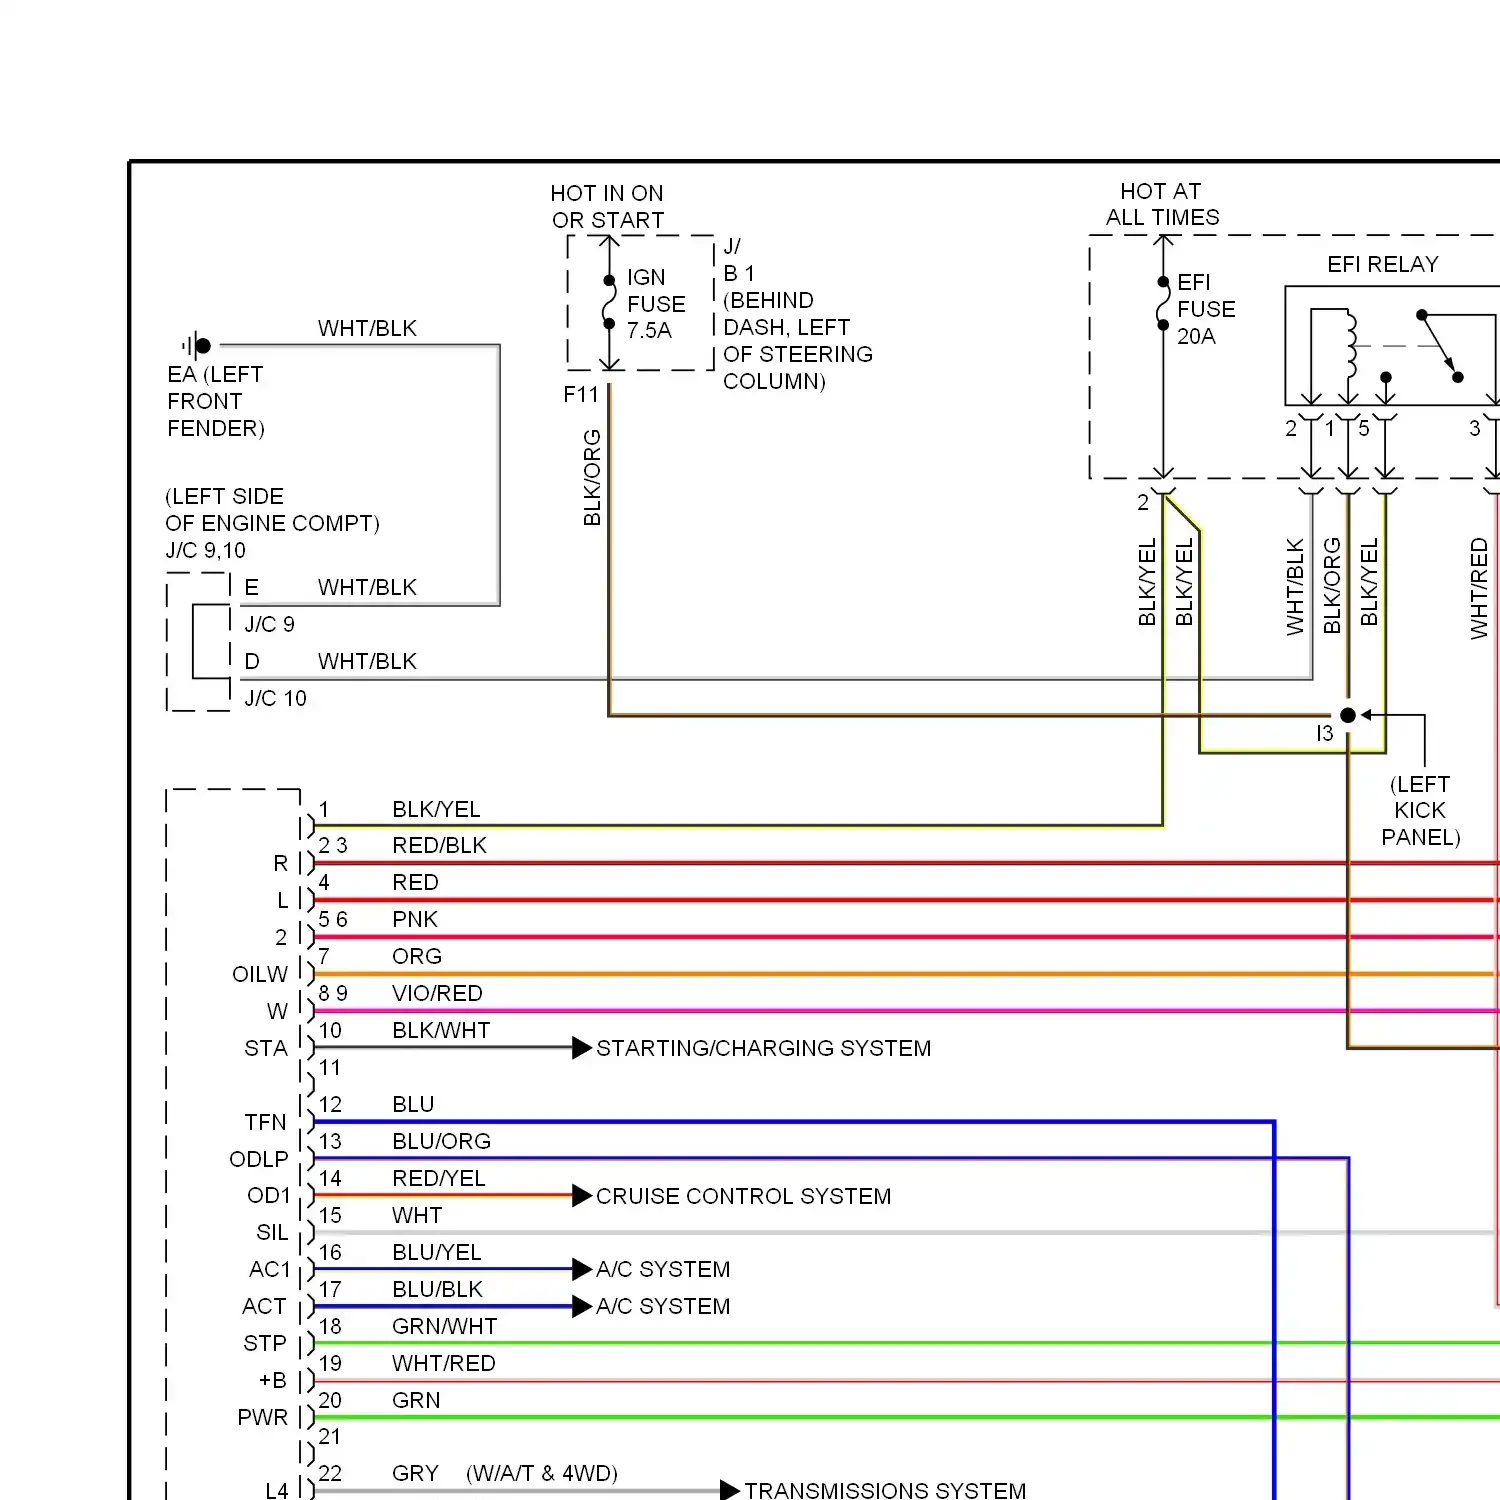Click the OILW terminal label
1500x1500 pixels.
point(260,975)
